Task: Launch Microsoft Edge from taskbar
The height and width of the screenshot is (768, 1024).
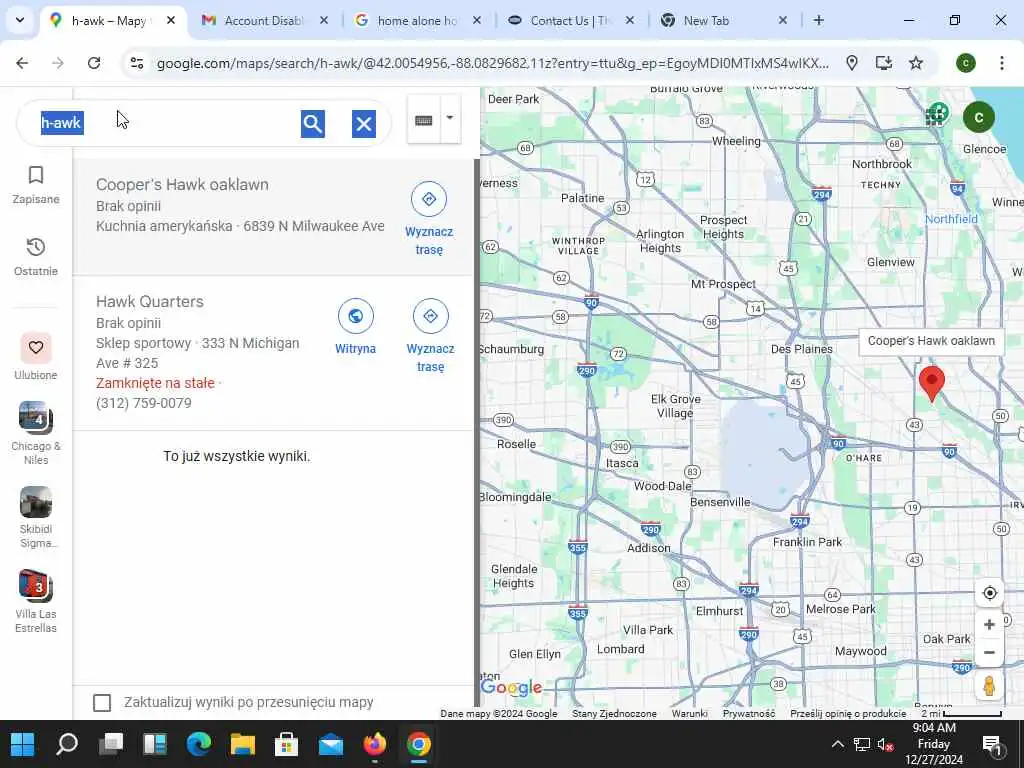Action: coord(199,744)
